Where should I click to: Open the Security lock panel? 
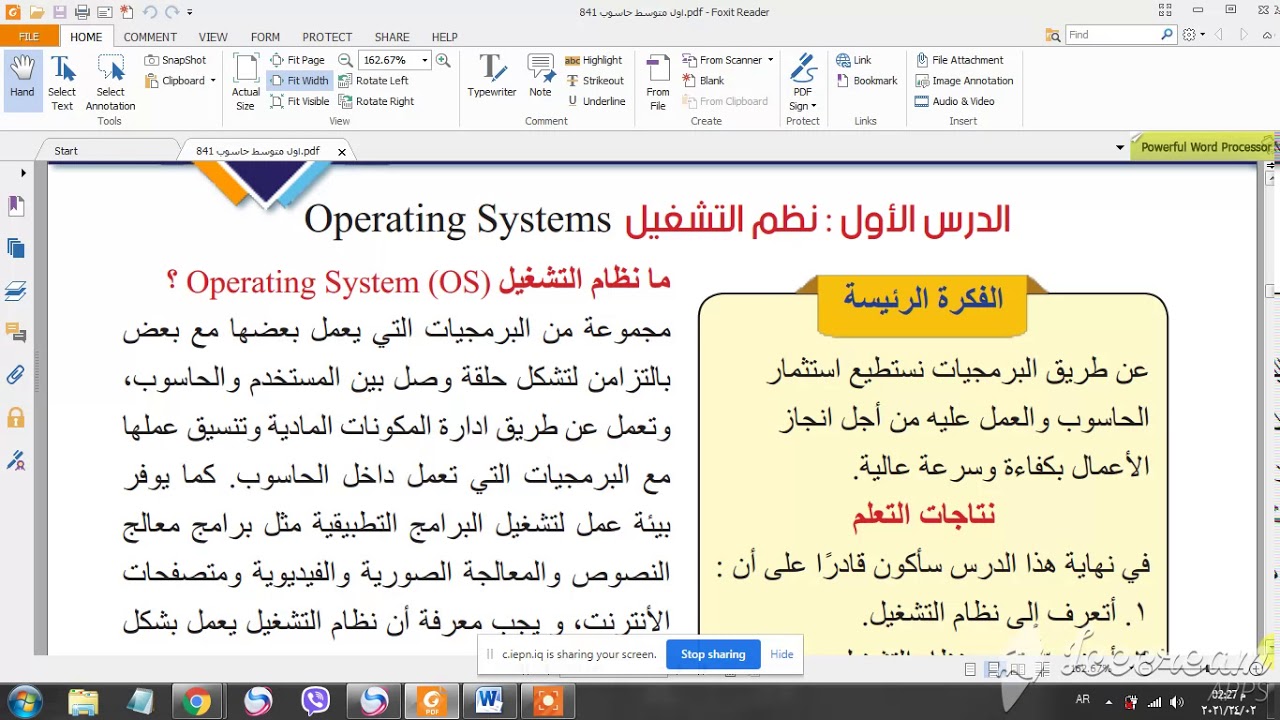pyautogui.click(x=15, y=417)
